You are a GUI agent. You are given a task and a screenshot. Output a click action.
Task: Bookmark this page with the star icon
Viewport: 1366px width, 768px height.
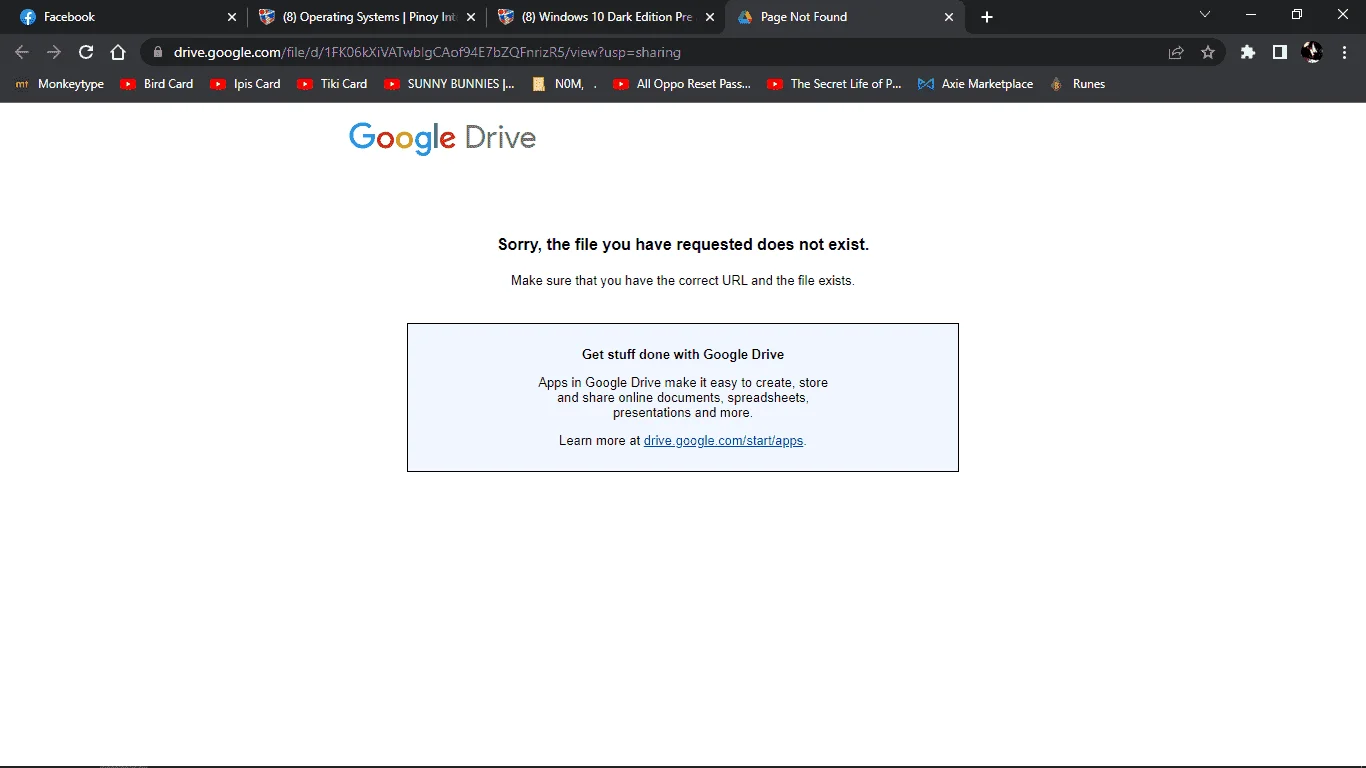tap(1208, 52)
